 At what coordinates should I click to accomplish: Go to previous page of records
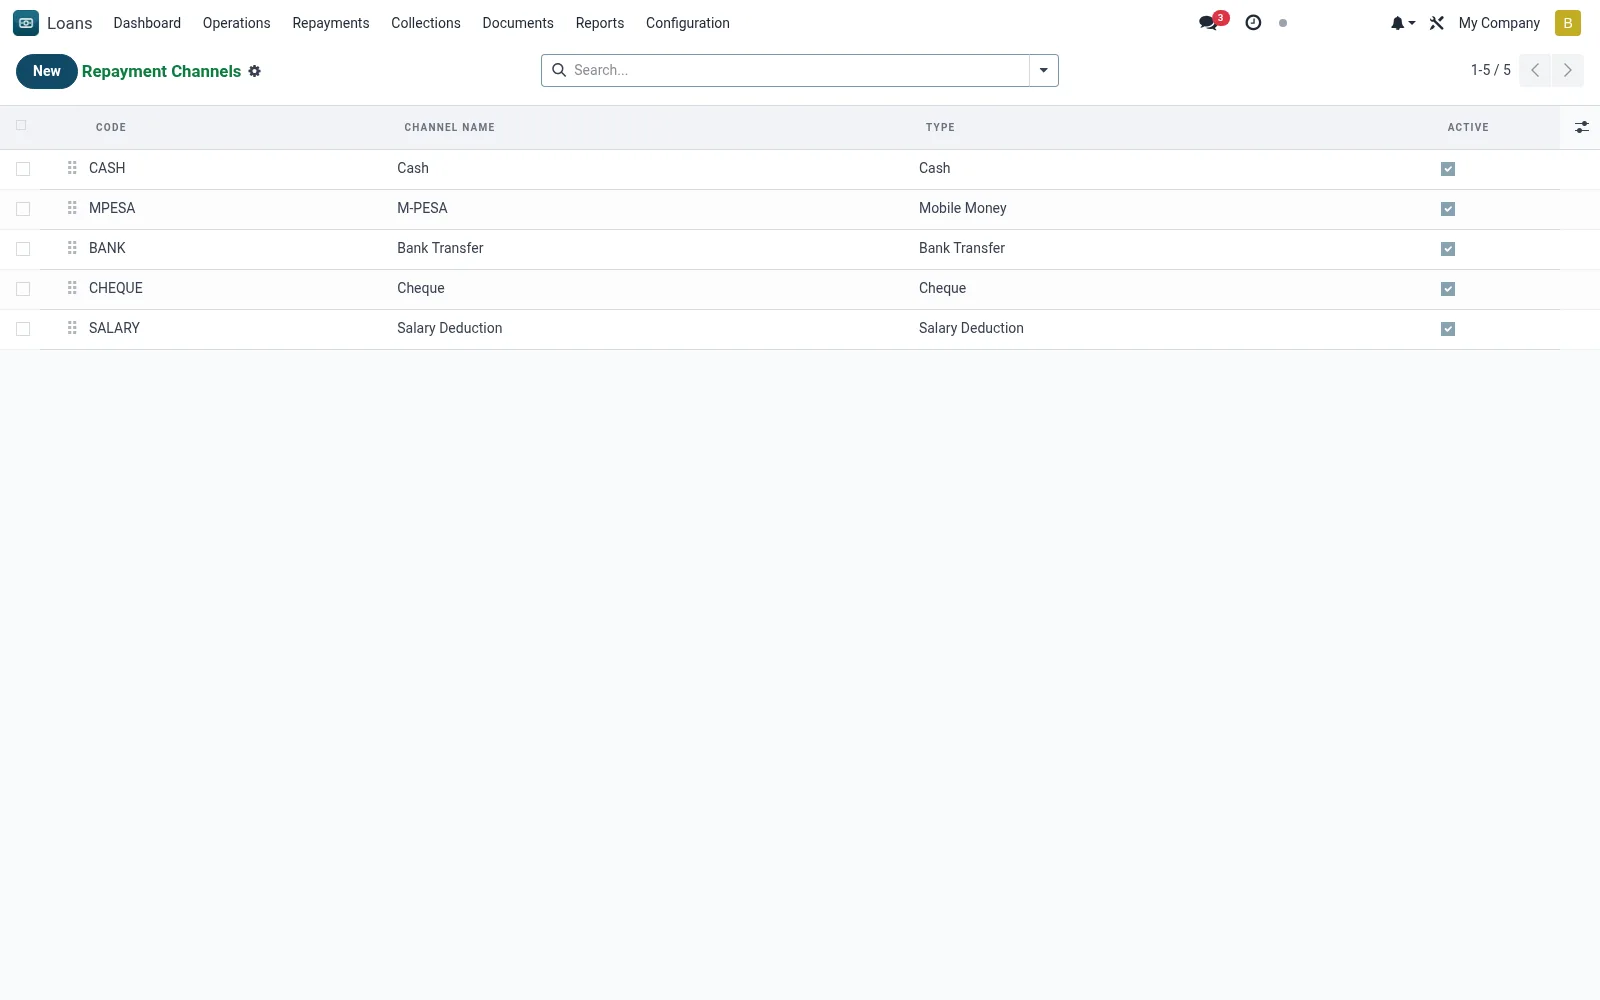click(x=1535, y=70)
